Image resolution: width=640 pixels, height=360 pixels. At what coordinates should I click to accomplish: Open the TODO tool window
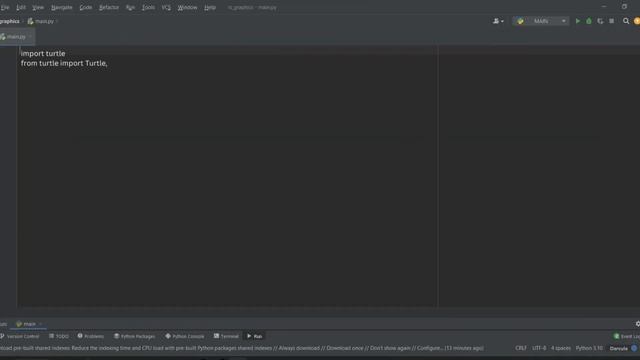(59, 336)
